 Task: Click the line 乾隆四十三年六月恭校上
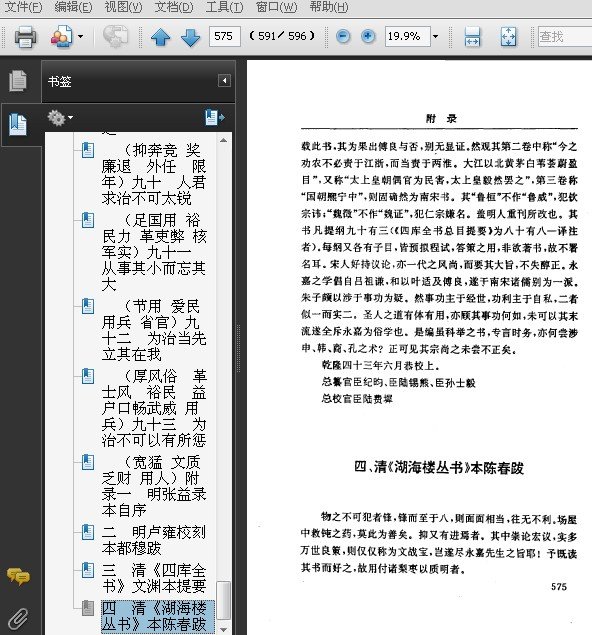pos(381,366)
